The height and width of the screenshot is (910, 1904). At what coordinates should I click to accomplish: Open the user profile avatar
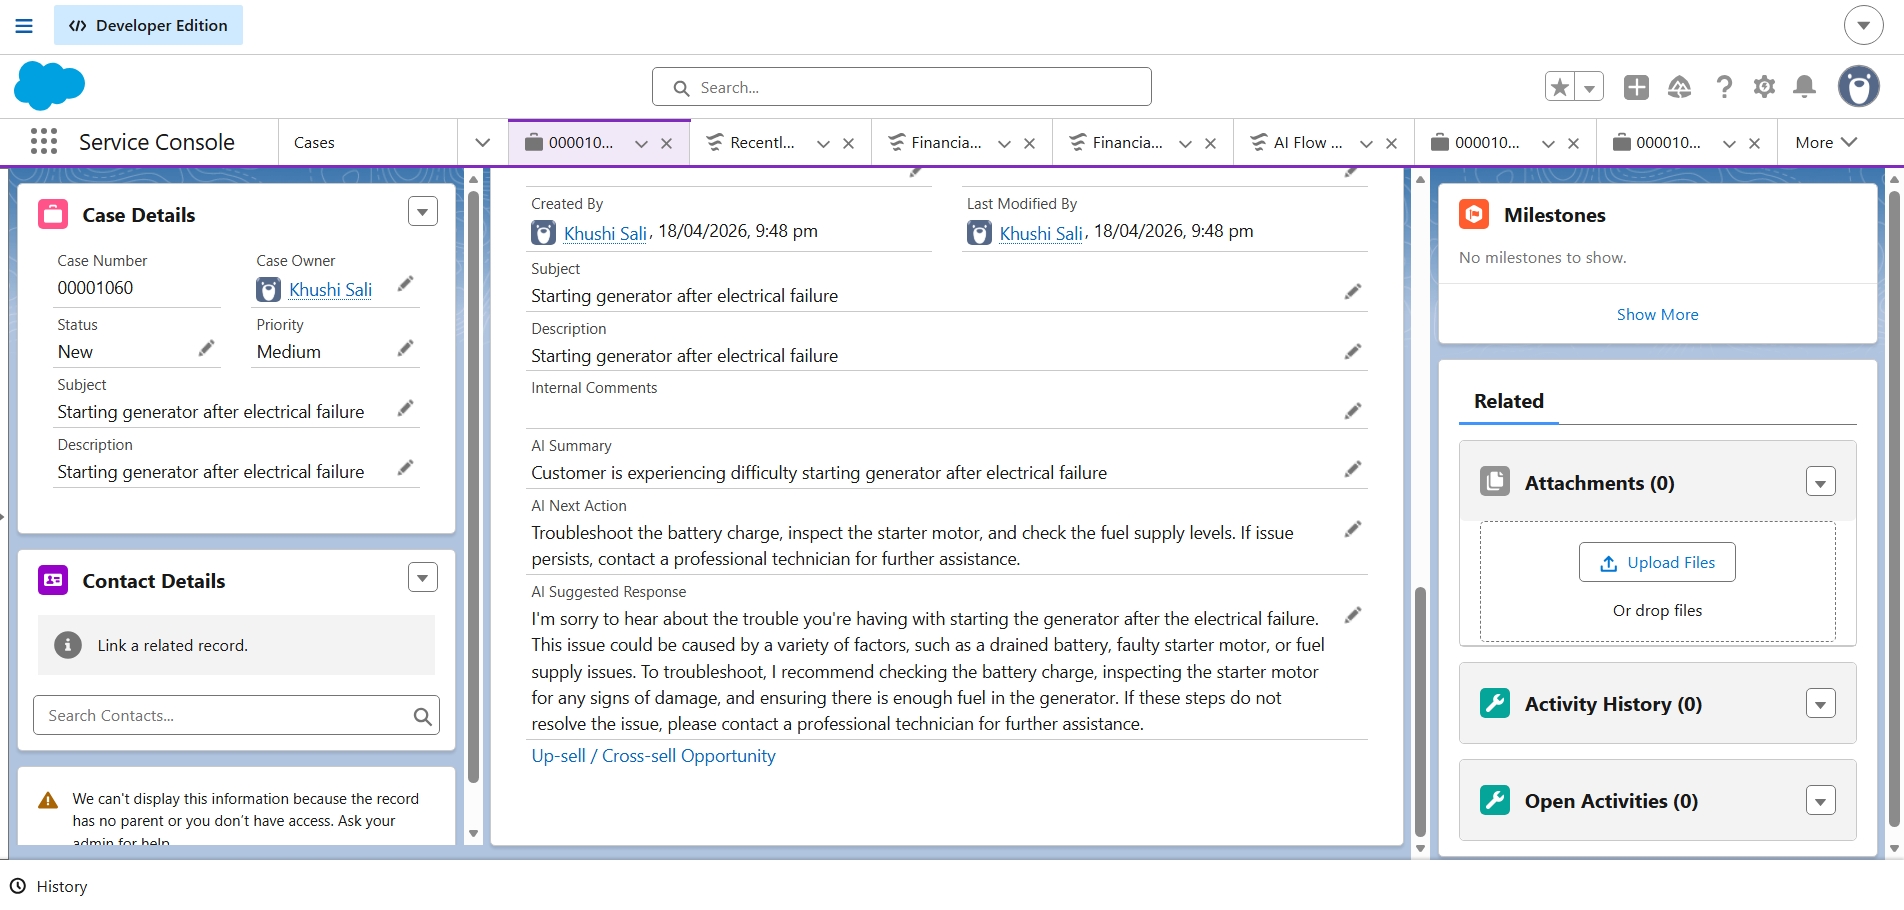pos(1859,87)
